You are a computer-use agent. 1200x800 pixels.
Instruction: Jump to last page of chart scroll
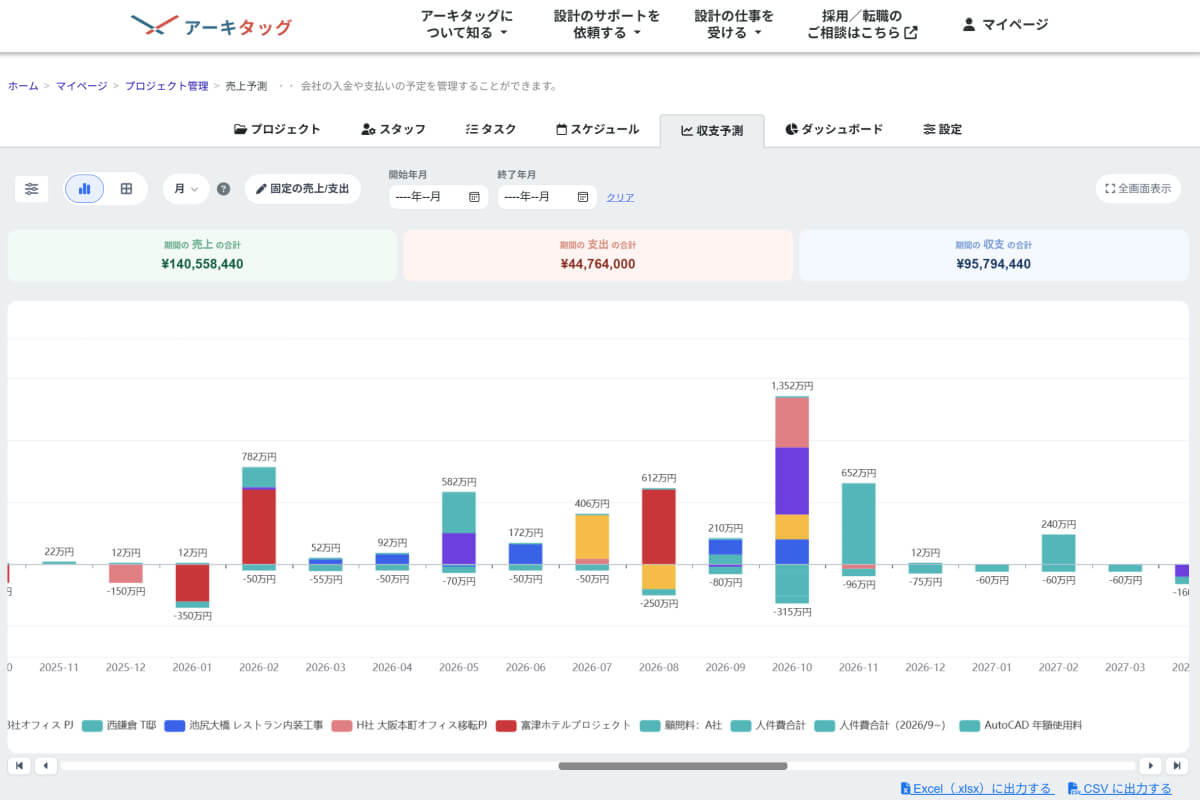pyautogui.click(x=1178, y=766)
